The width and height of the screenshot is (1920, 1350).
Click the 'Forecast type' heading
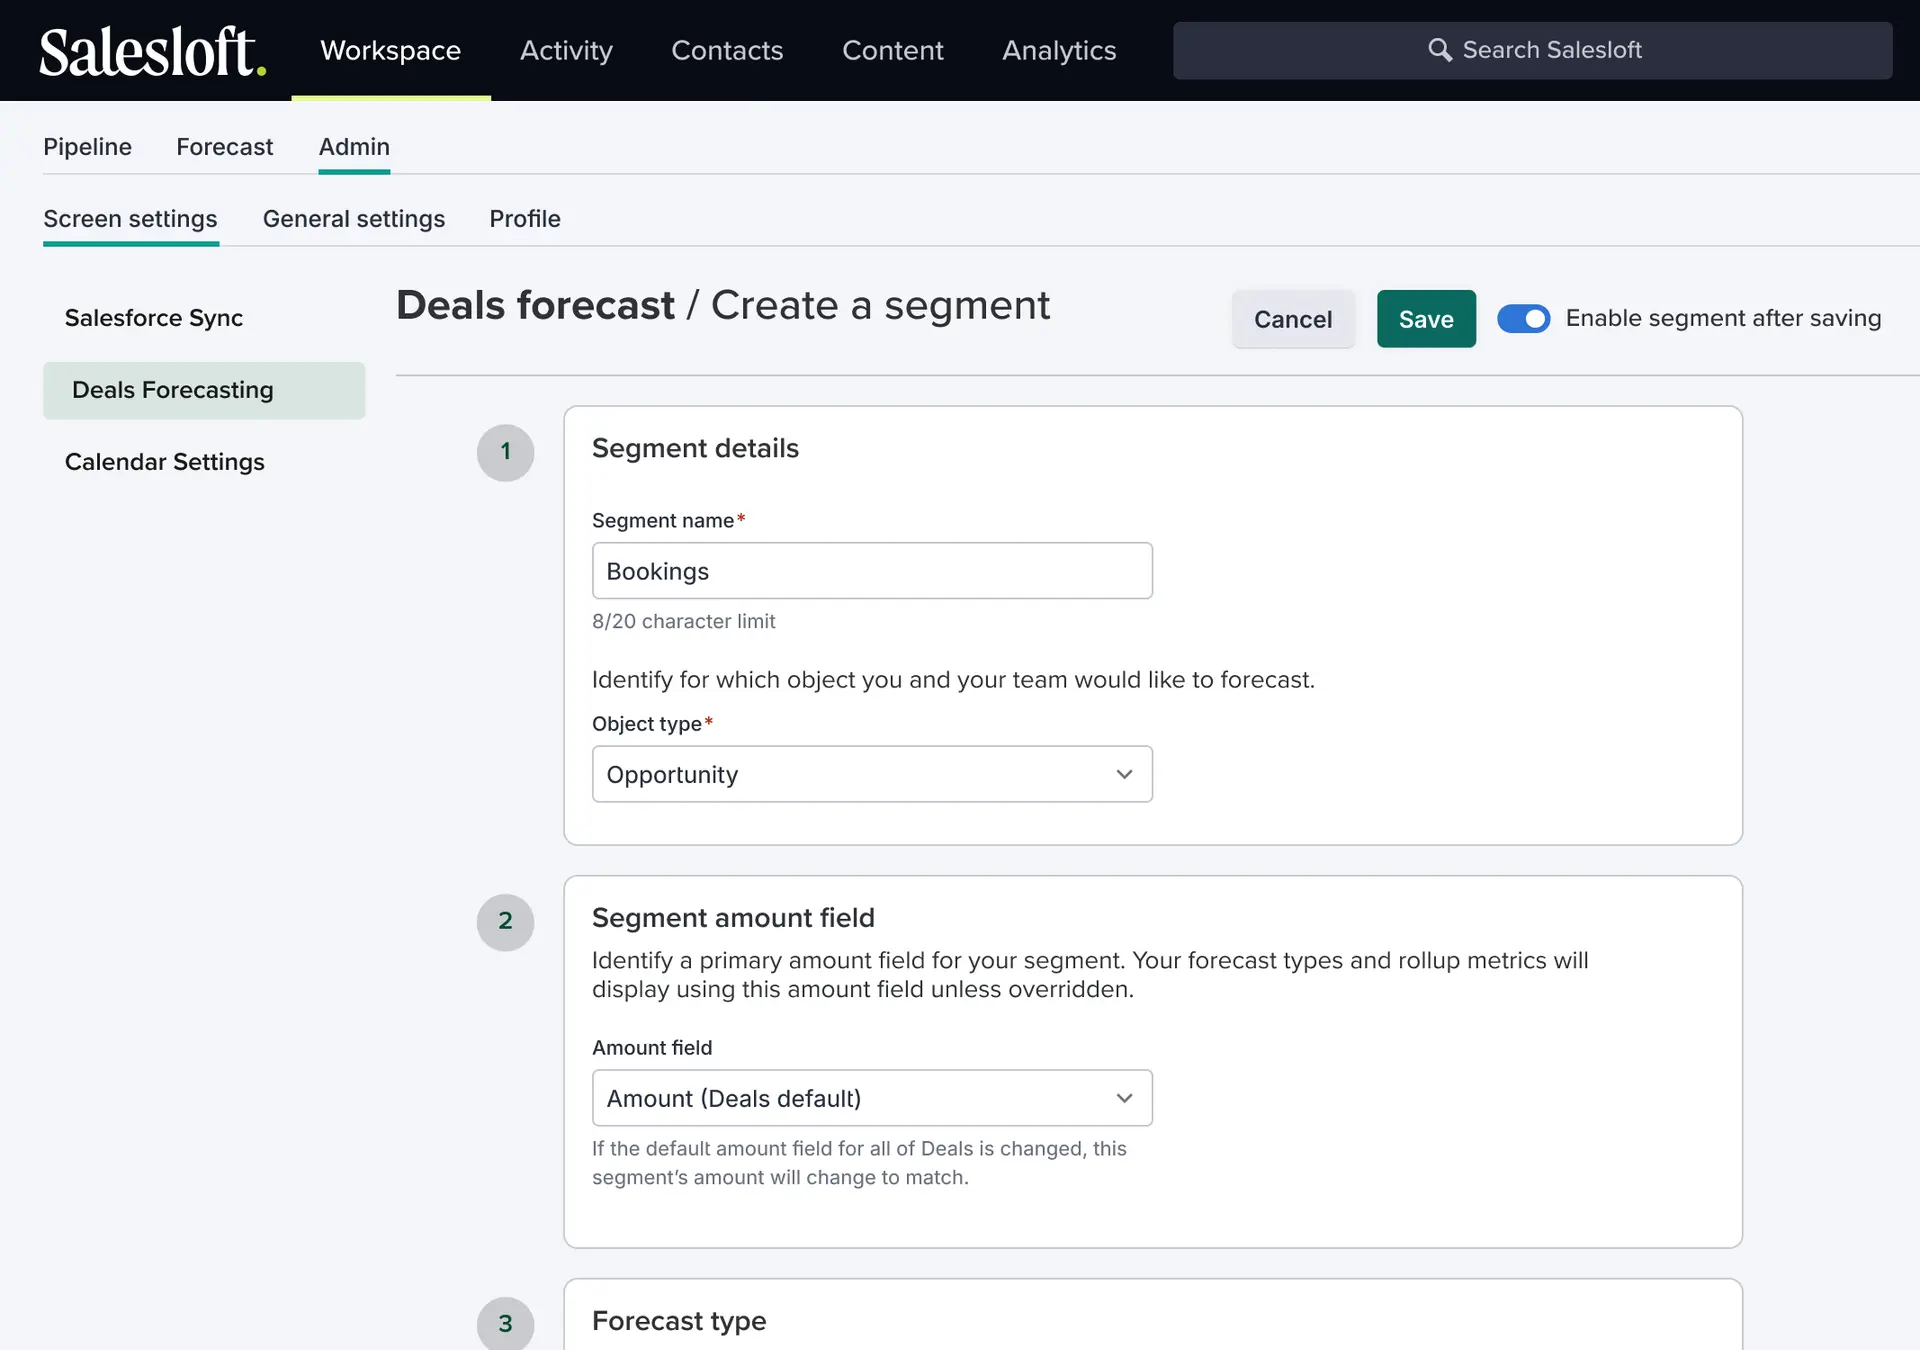[x=679, y=1321]
